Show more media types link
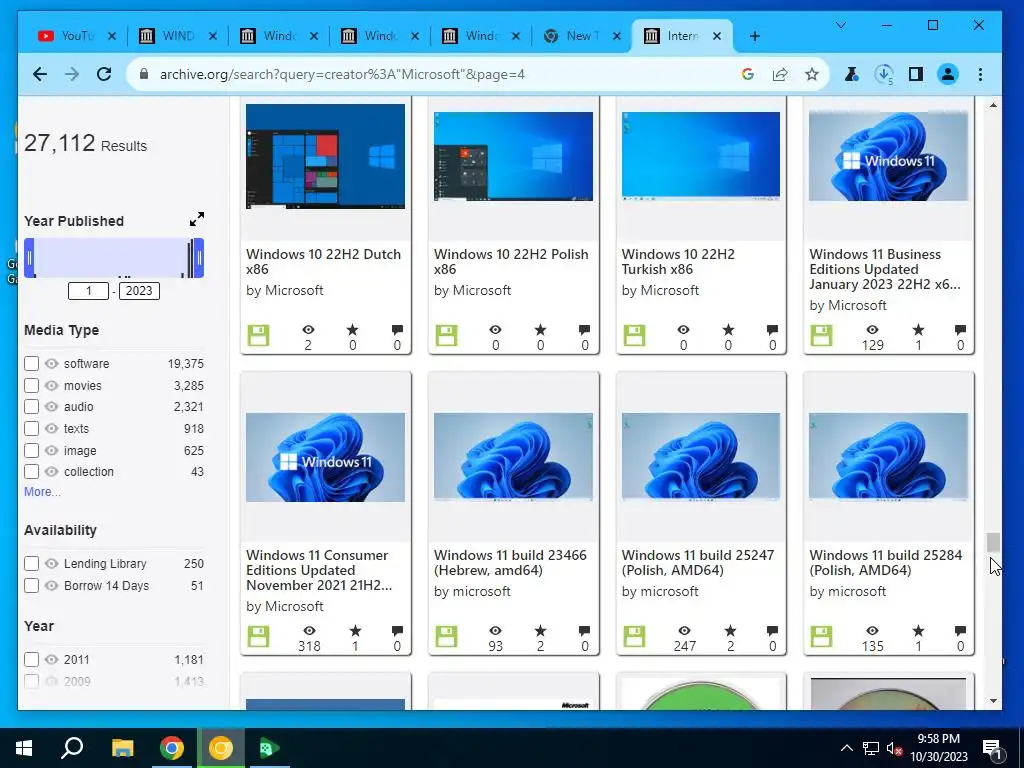Viewport: 1024px width, 768px height. (42, 492)
